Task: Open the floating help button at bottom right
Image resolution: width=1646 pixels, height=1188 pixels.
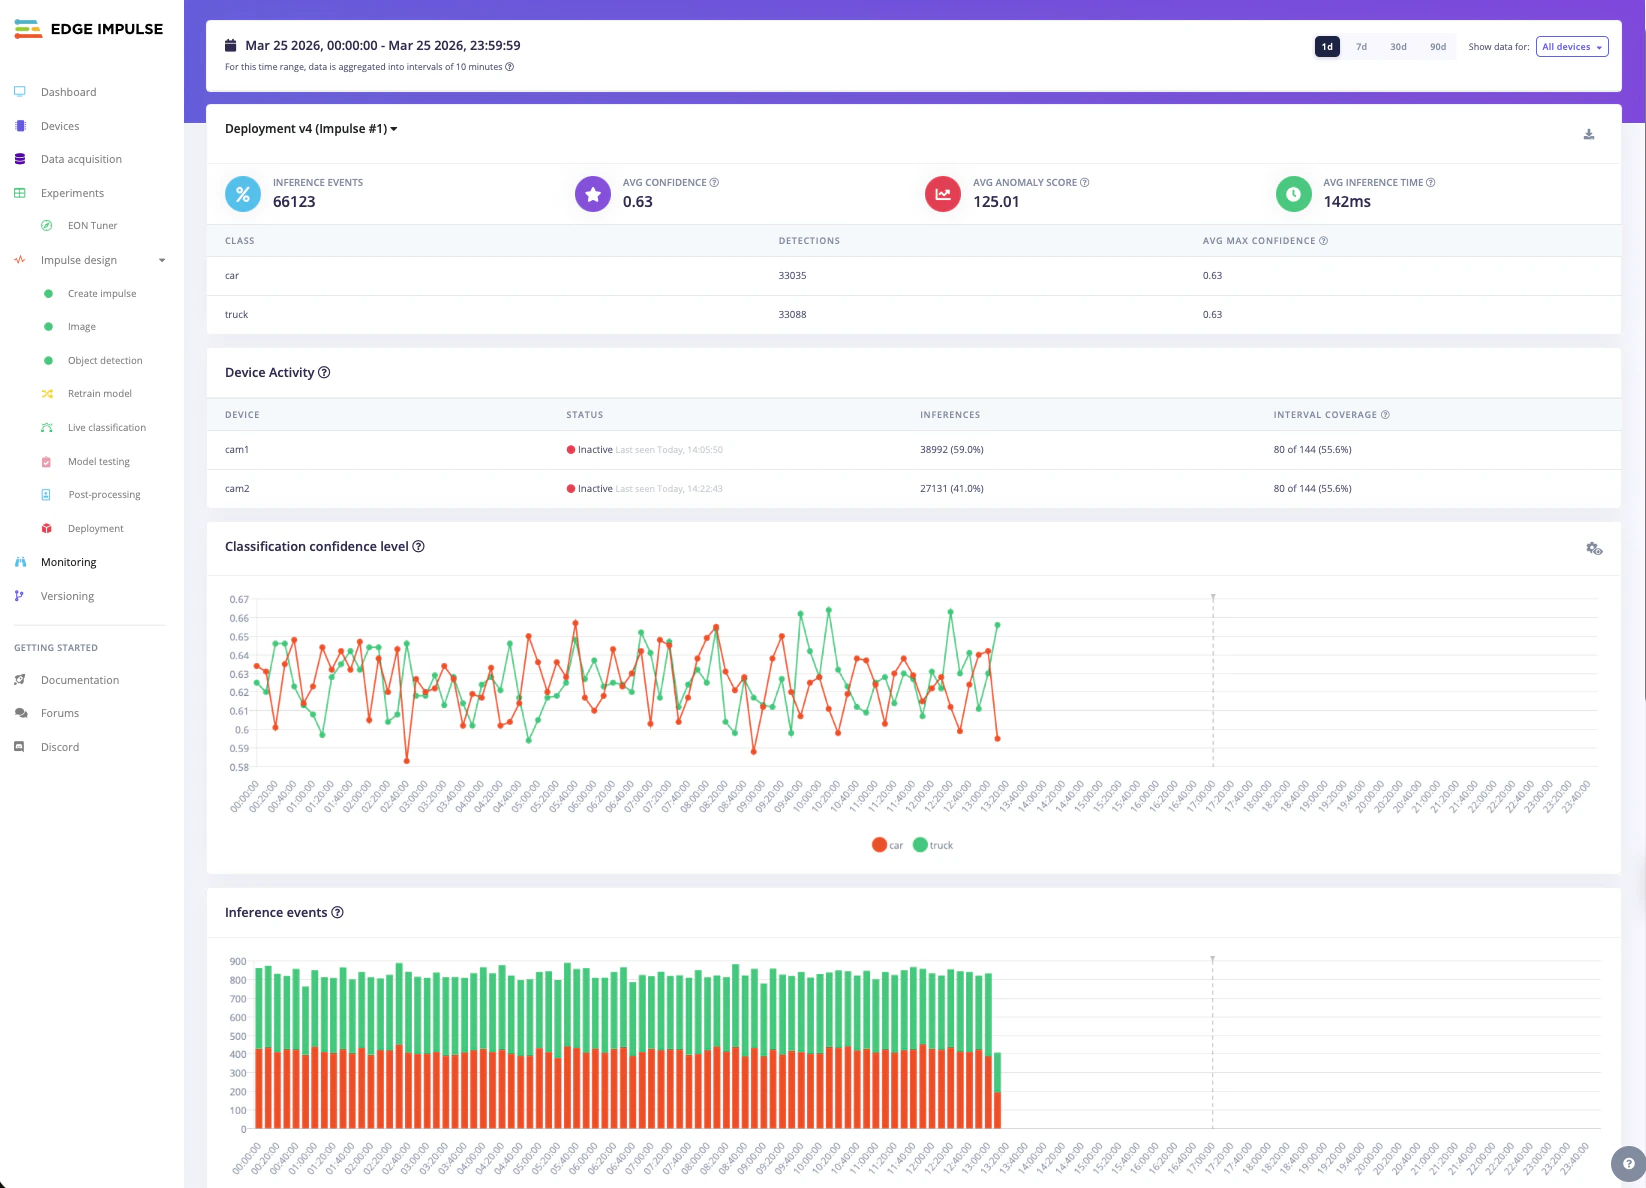Action: 1628,1163
